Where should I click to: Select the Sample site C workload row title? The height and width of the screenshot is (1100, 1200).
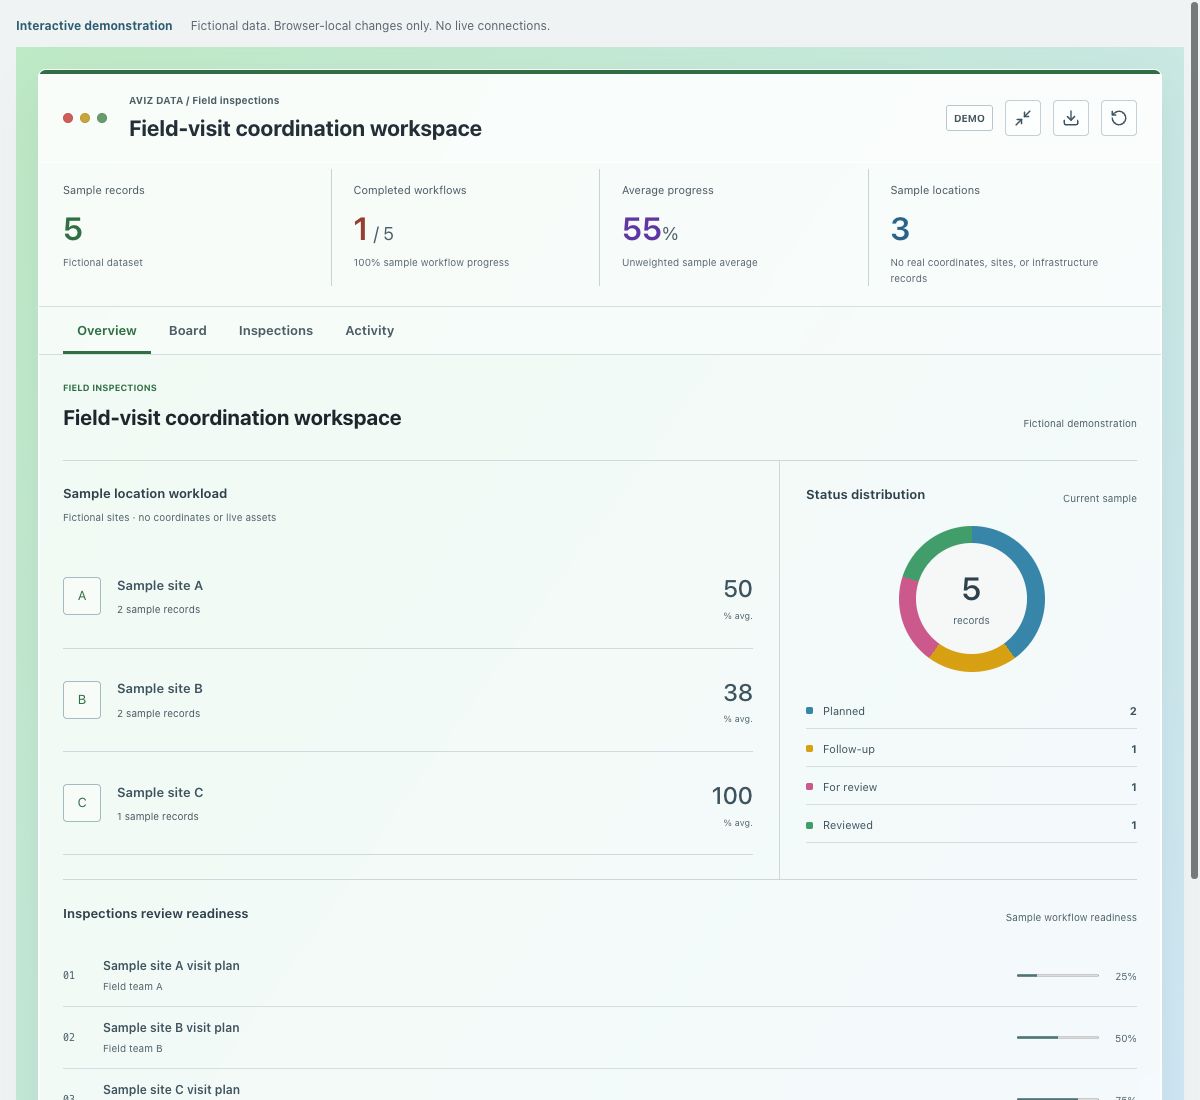pos(160,793)
